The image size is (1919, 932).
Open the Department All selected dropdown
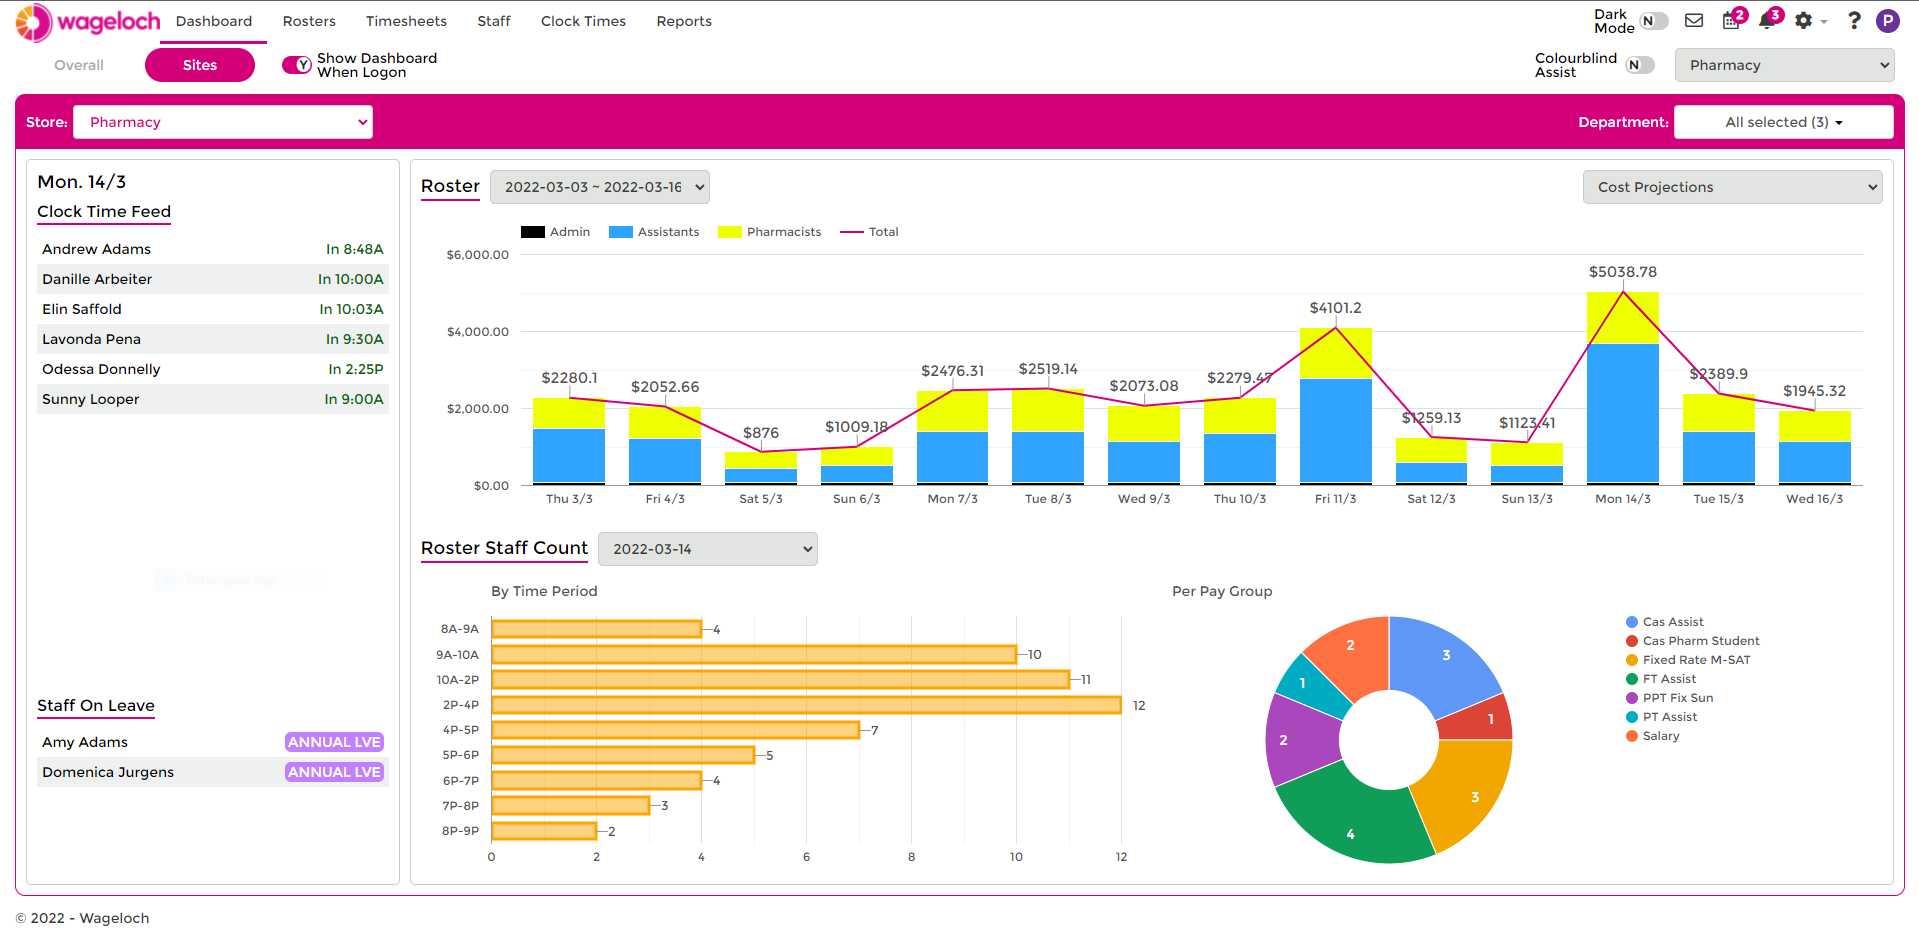[1784, 122]
